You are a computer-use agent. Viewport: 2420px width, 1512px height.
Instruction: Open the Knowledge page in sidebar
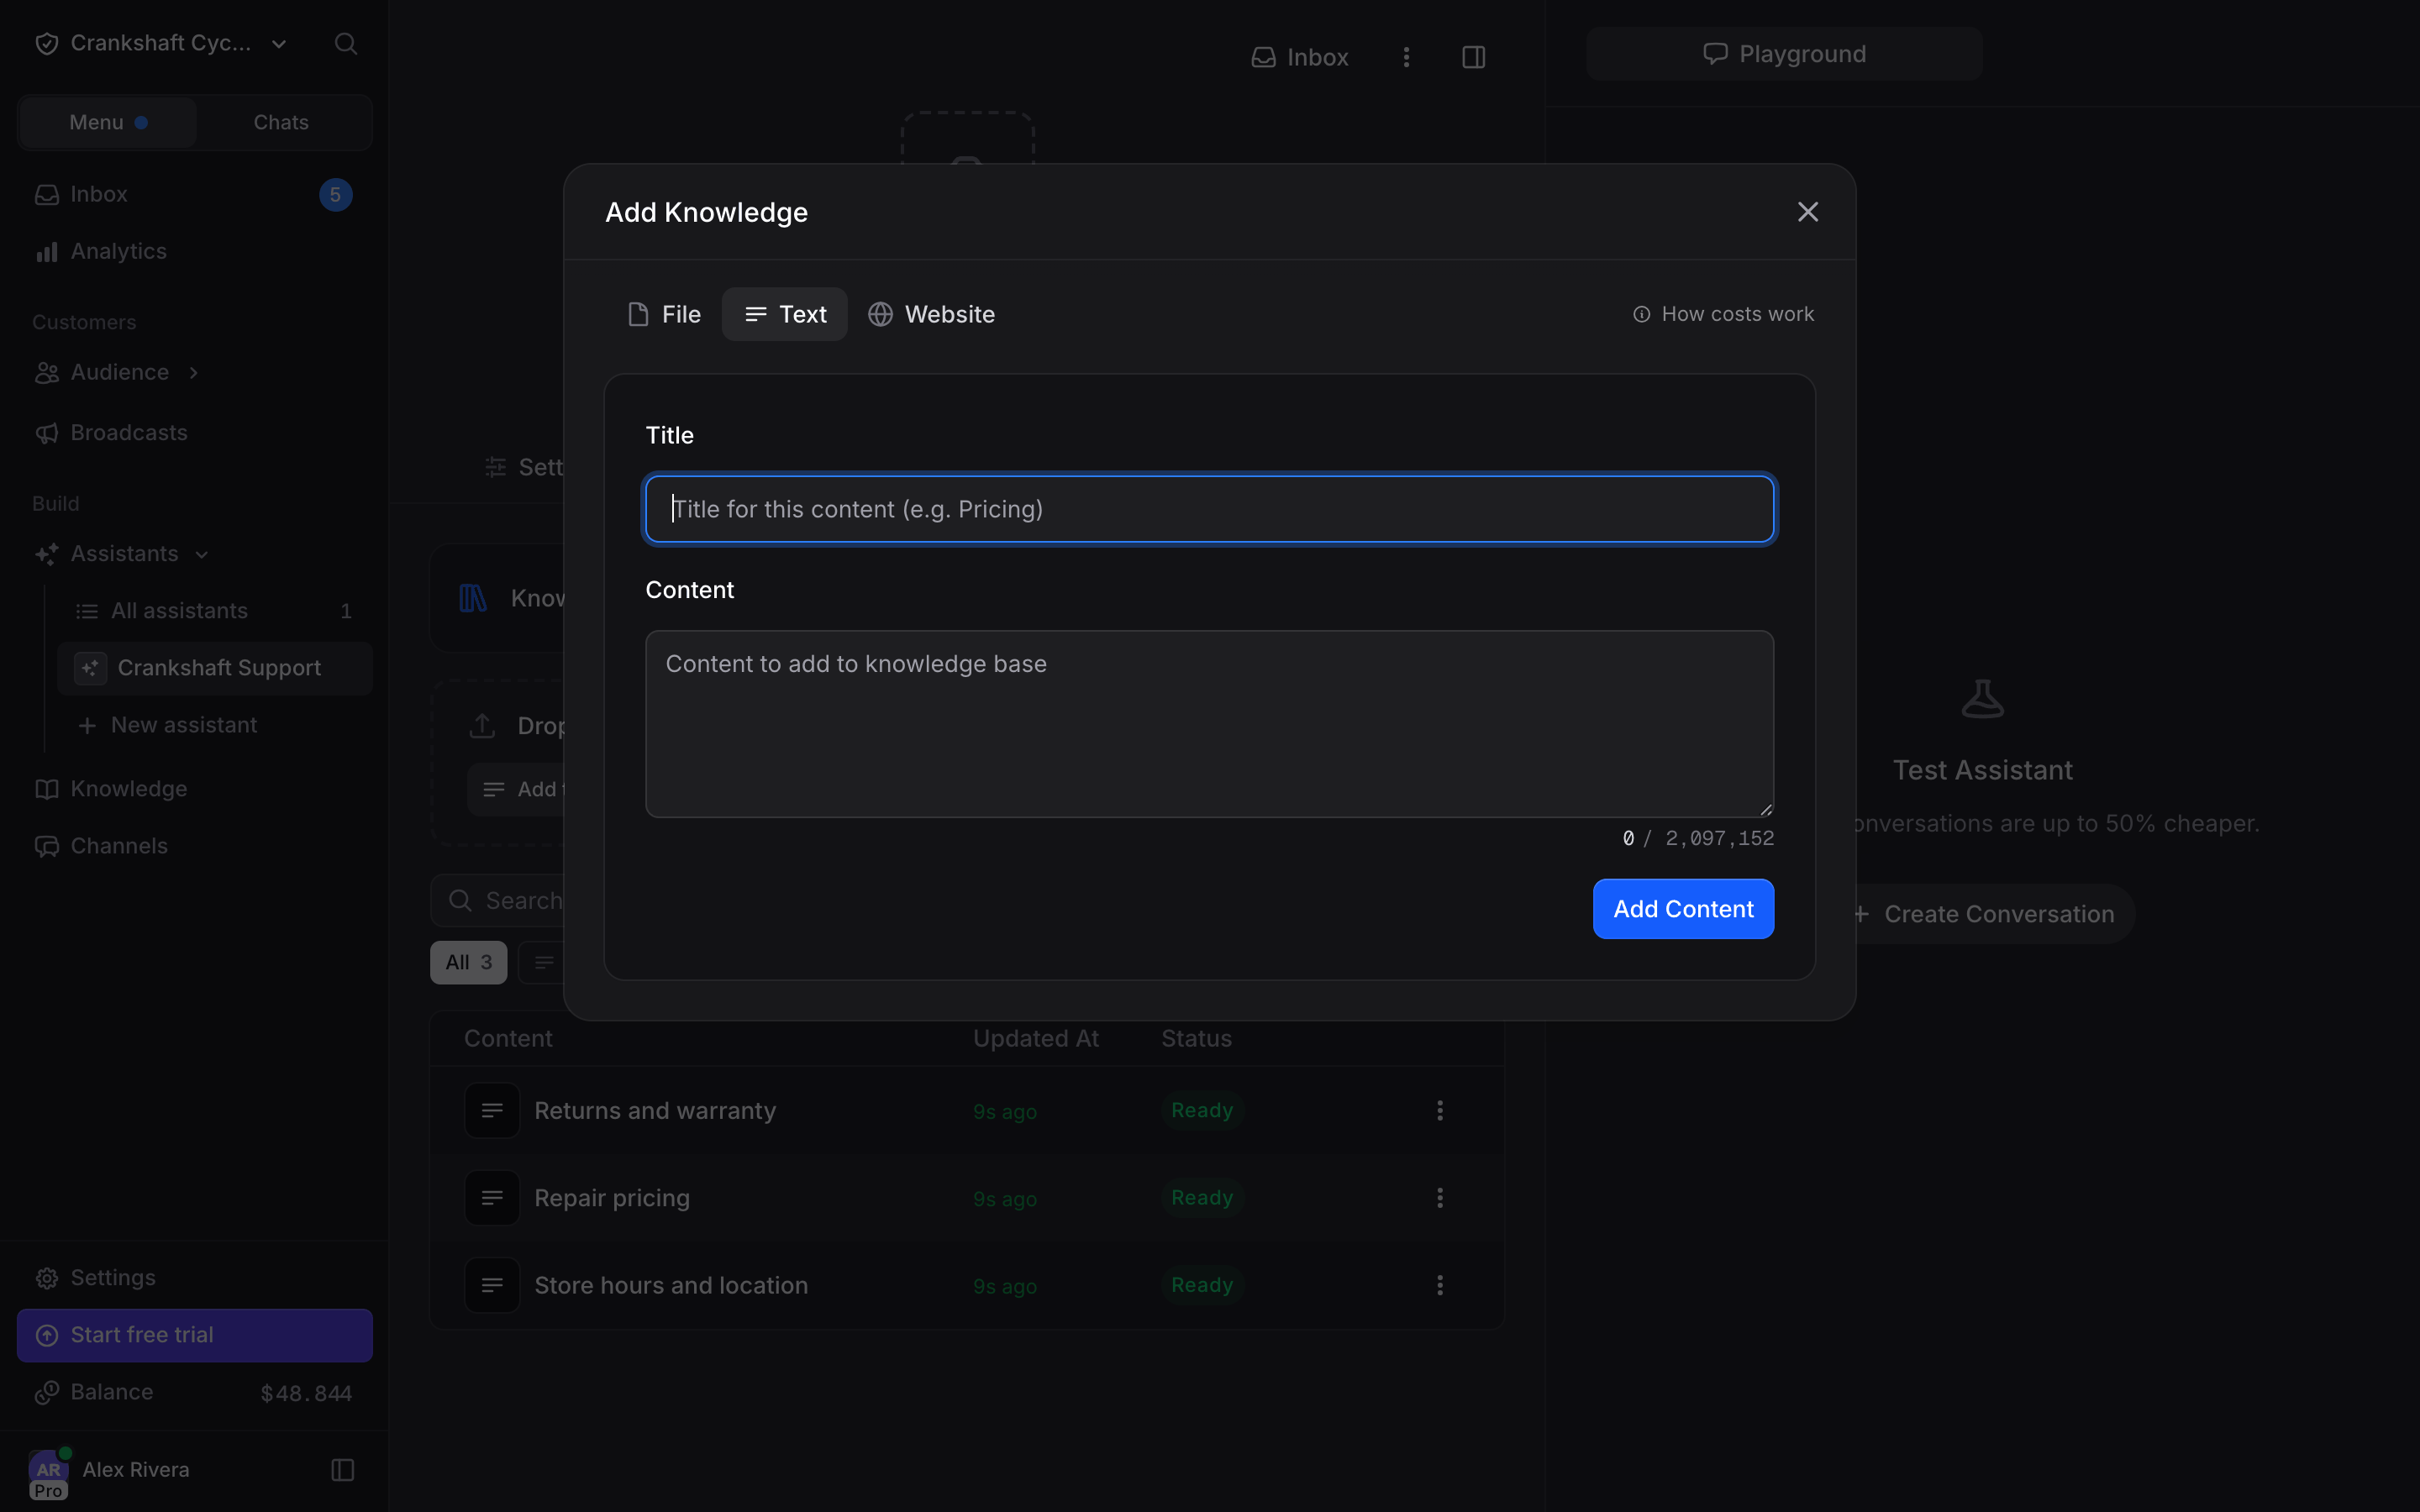pos(194,789)
